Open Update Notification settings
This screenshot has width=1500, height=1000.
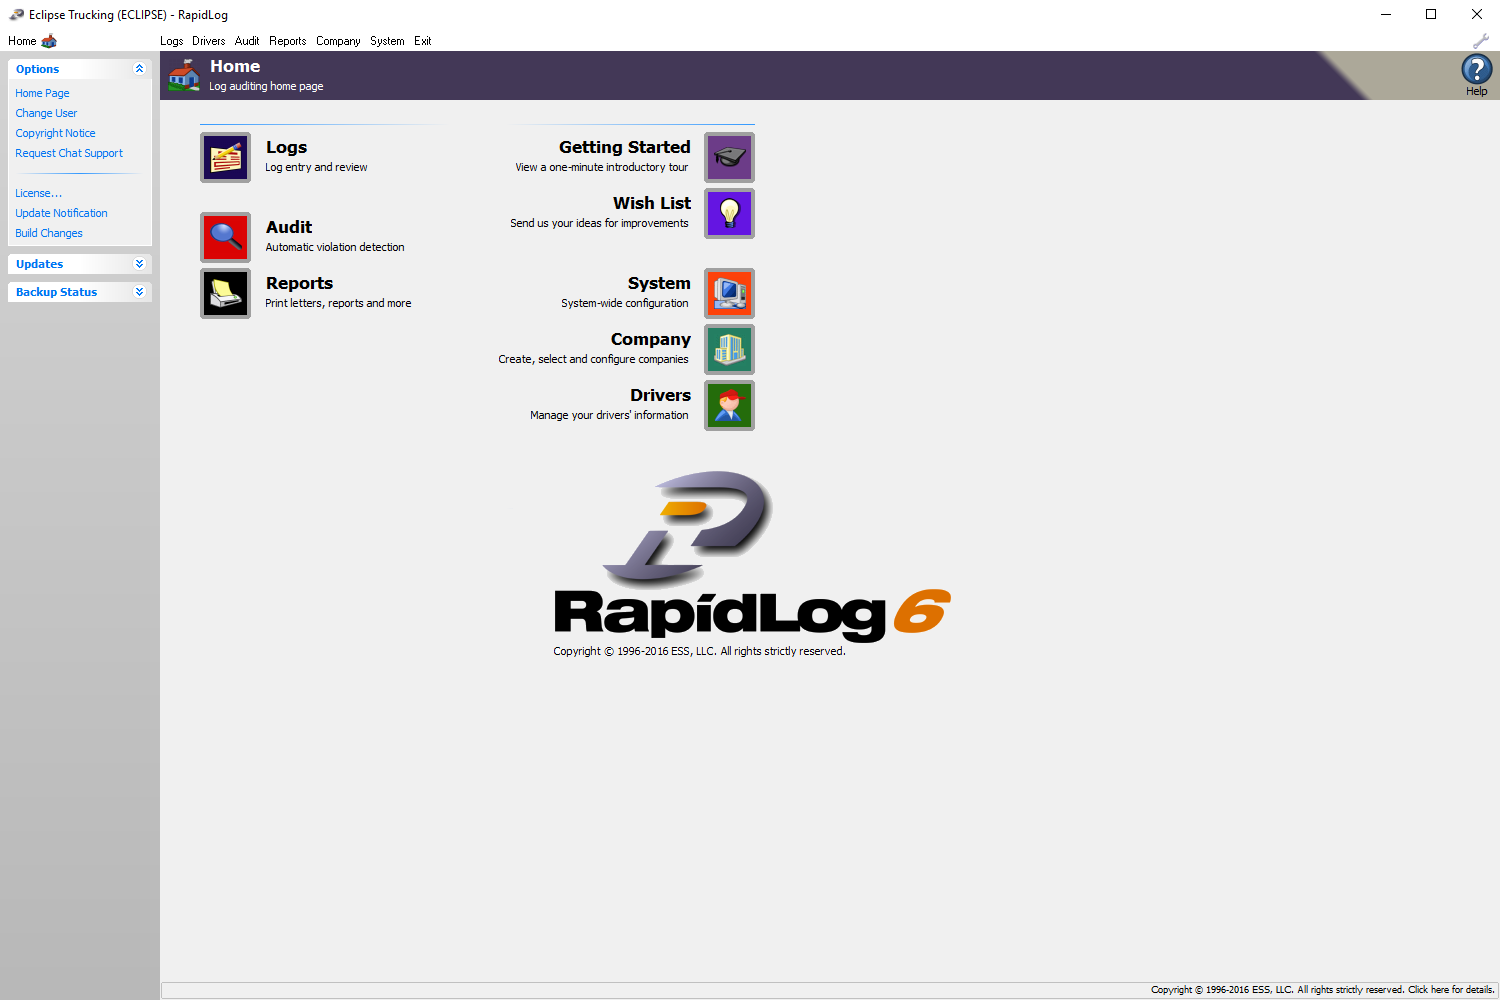(x=61, y=213)
